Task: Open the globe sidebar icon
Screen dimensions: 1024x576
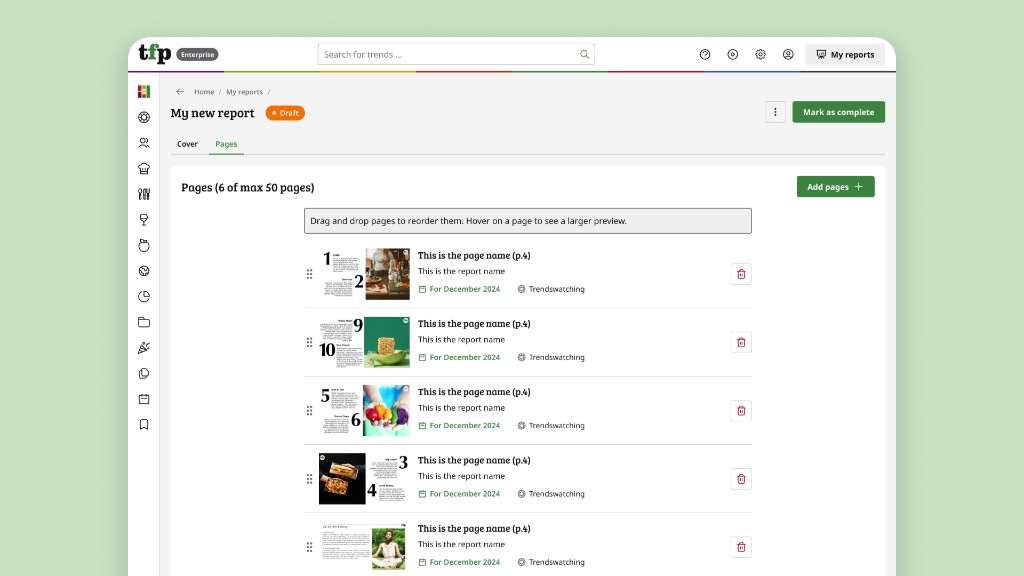Action: coord(144,271)
